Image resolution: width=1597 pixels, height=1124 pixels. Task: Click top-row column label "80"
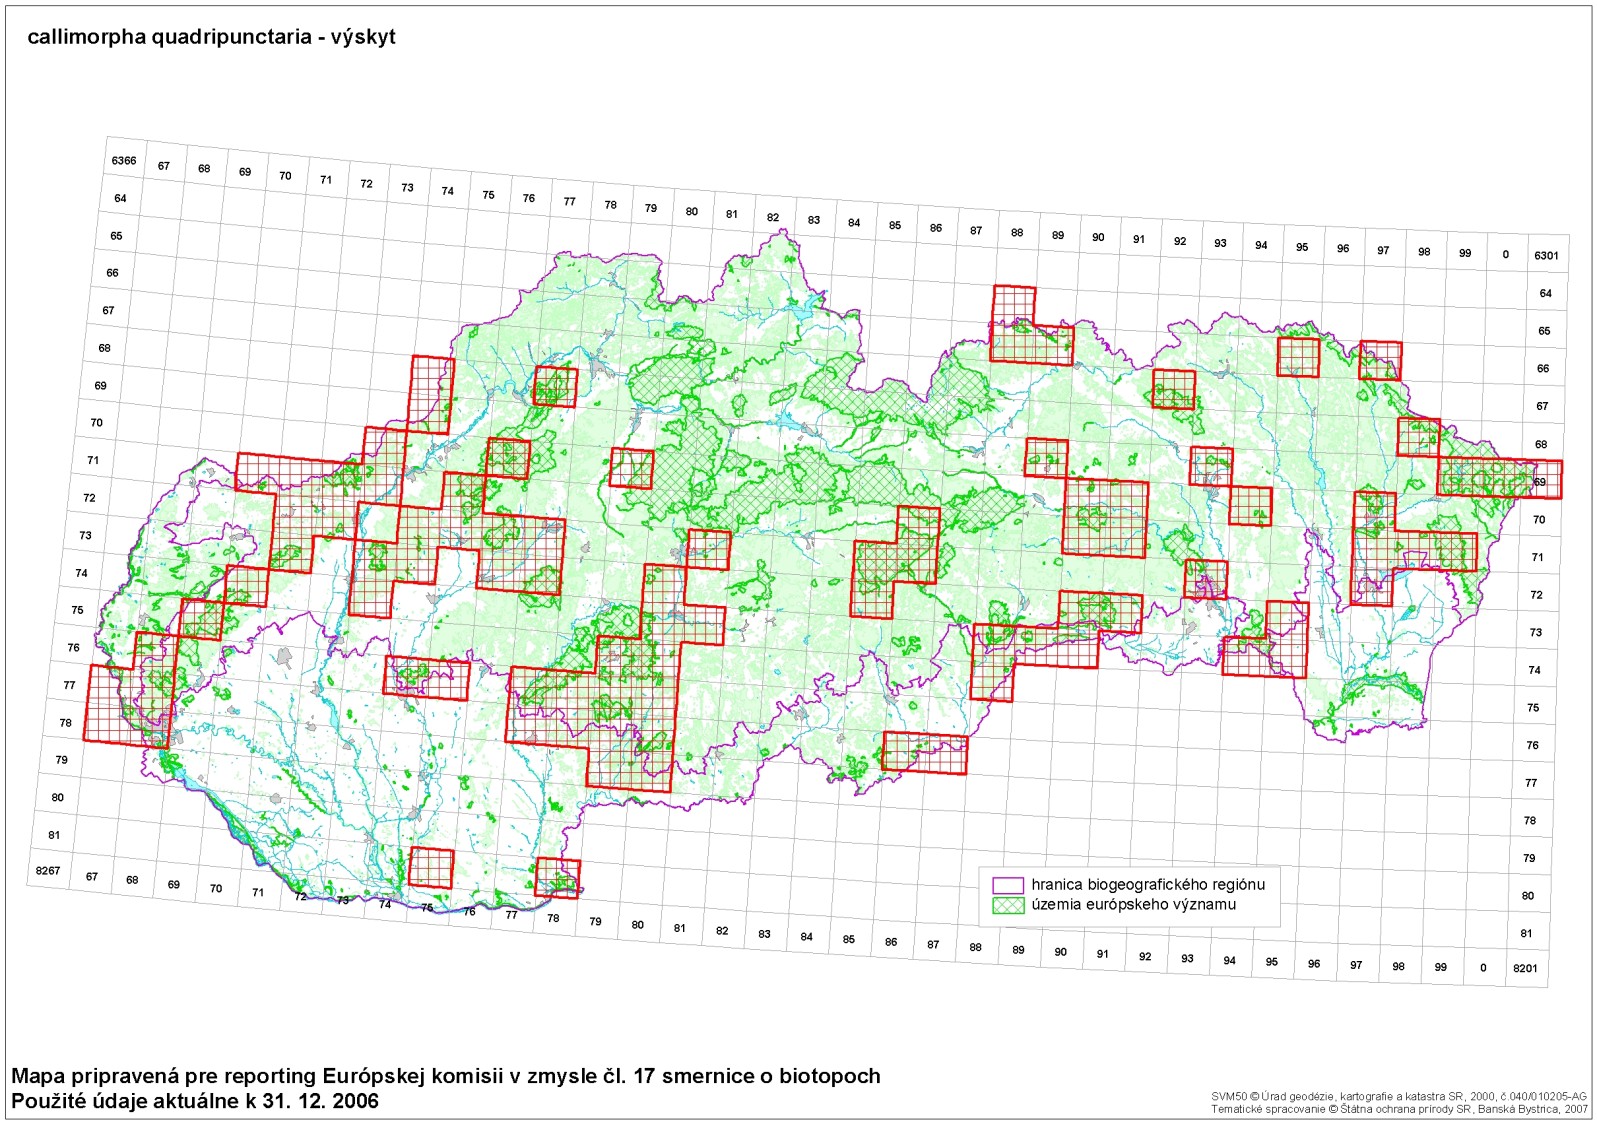[x=692, y=212]
